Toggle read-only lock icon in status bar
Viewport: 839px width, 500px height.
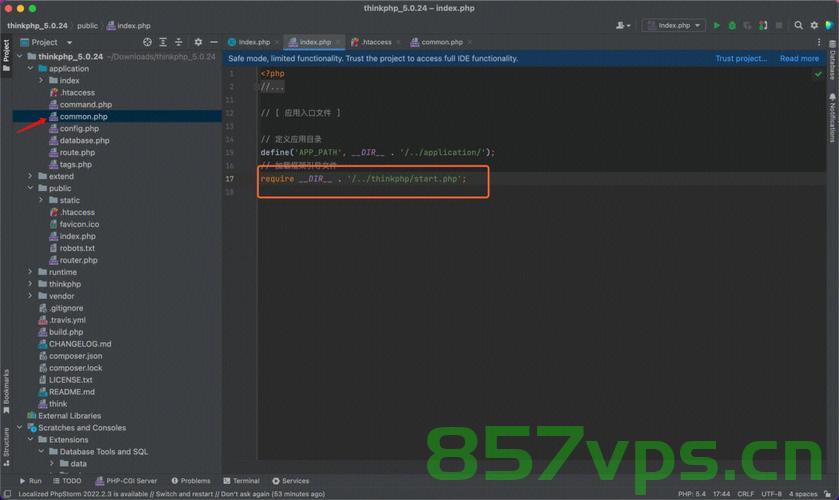click(828, 494)
